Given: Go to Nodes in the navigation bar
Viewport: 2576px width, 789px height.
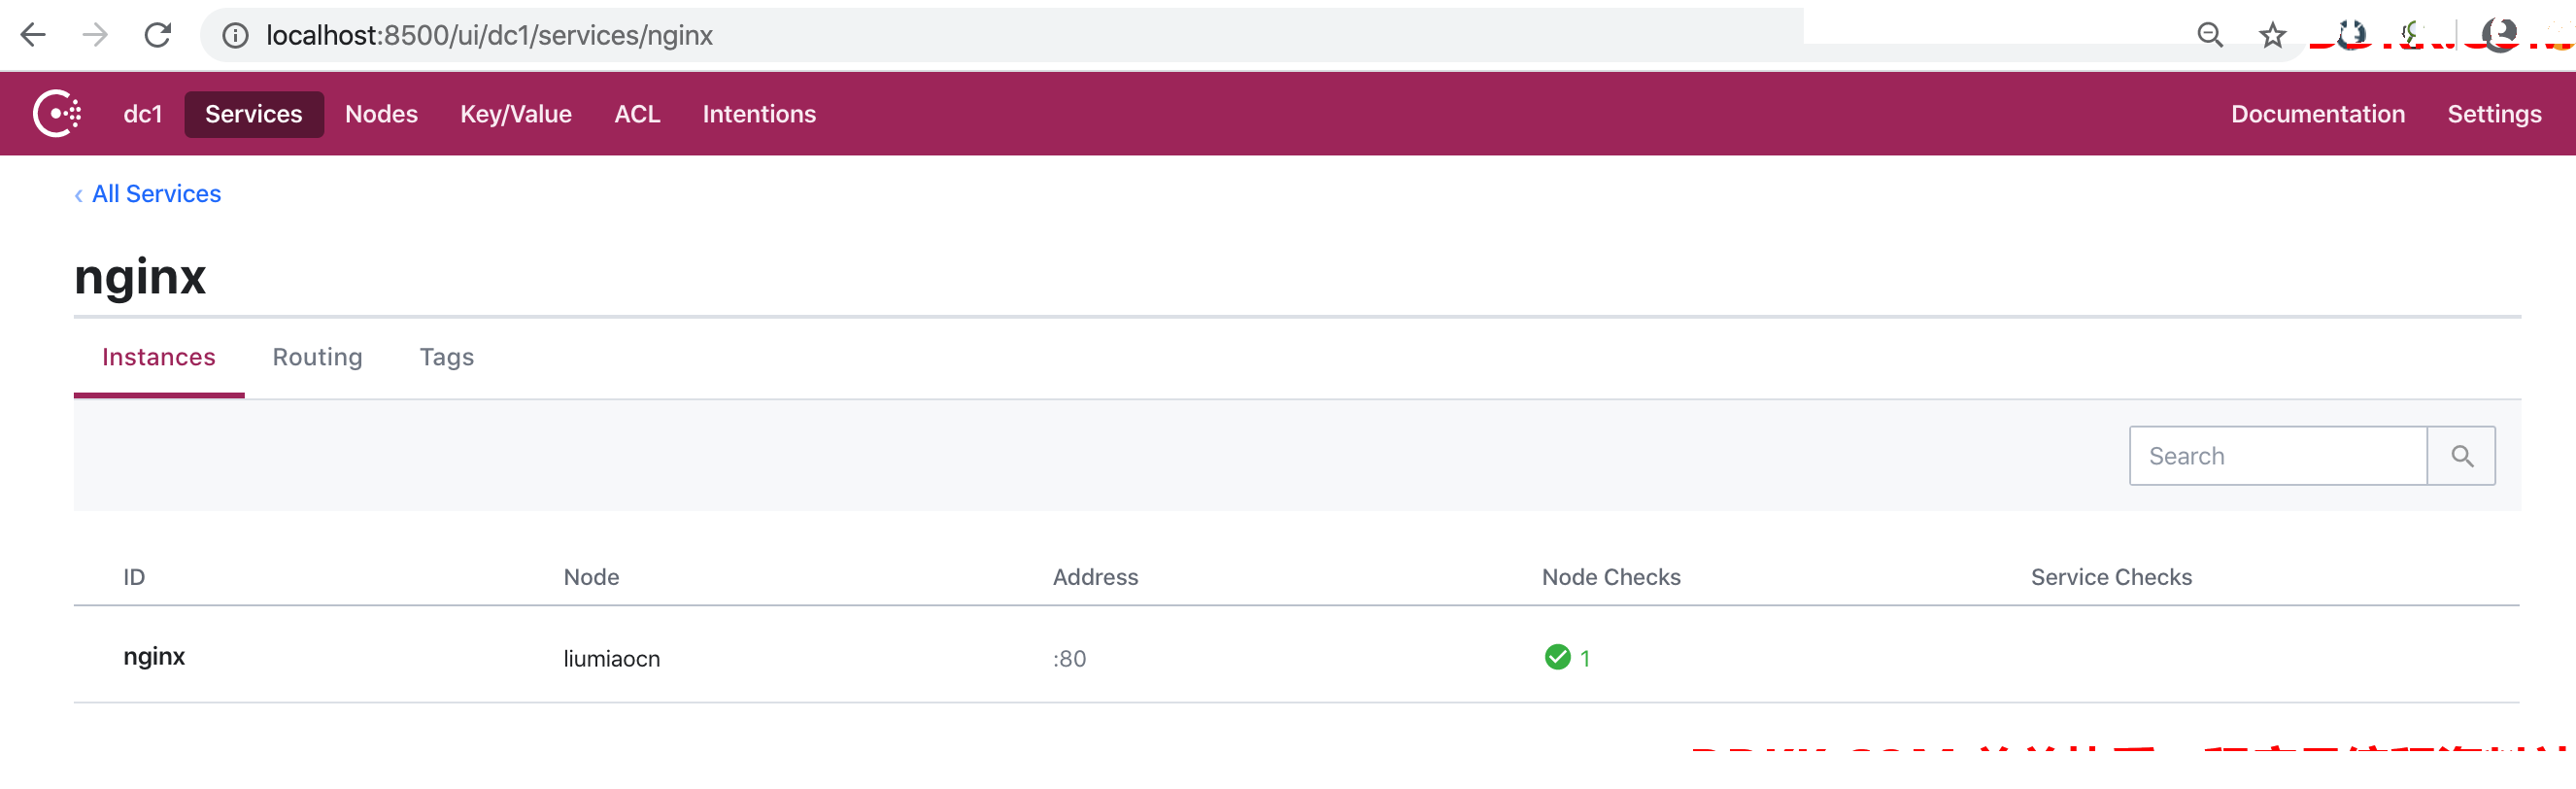Looking at the screenshot, I should (x=381, y=114).
